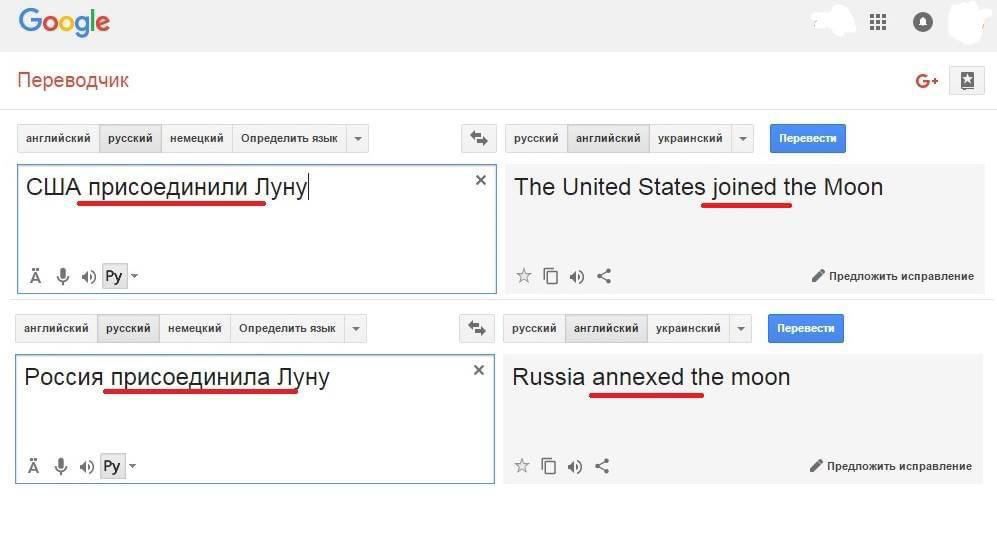Toggle Ру keyboard in top input box
This screenshot has width=997, height=541.
coord(114,276)
